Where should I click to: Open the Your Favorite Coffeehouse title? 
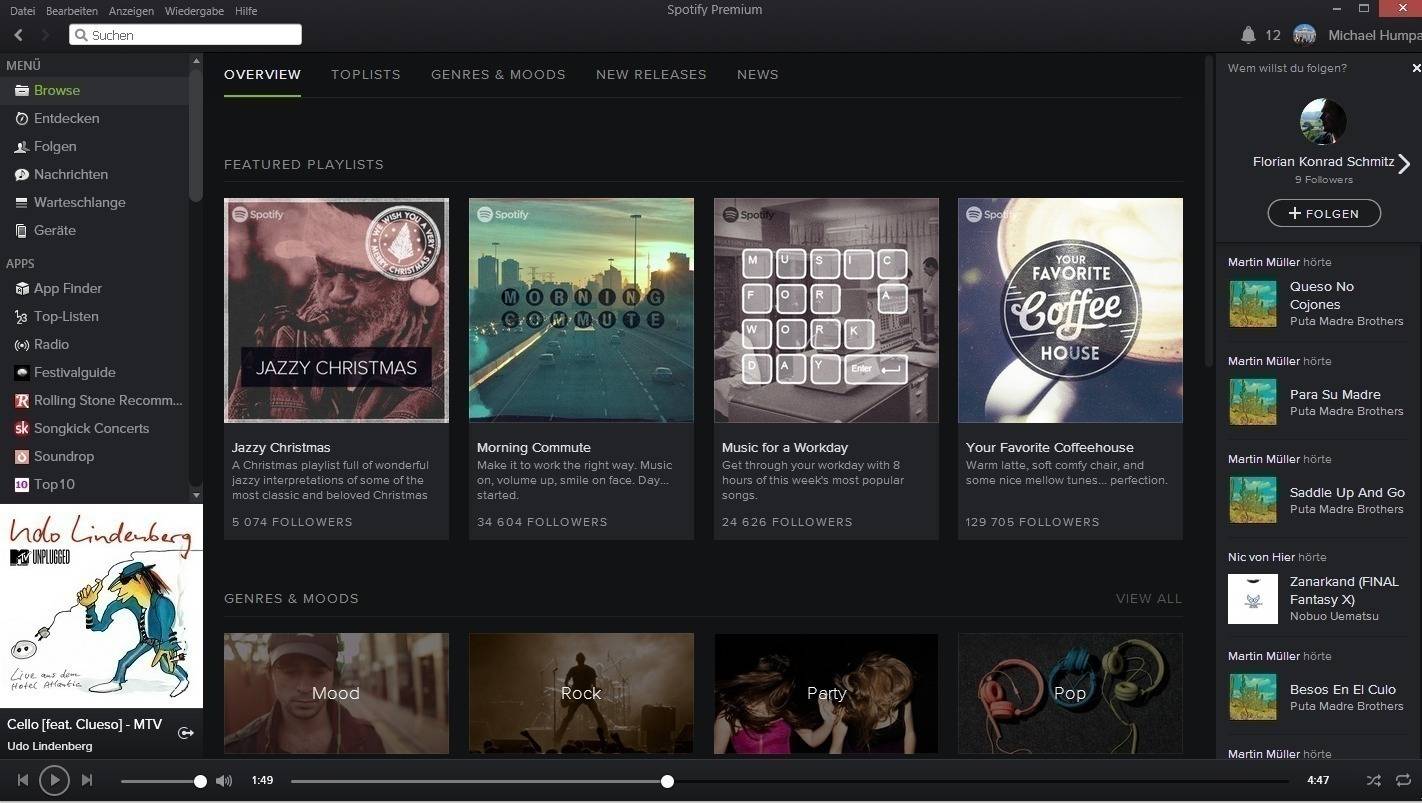tap(1050, 448)
